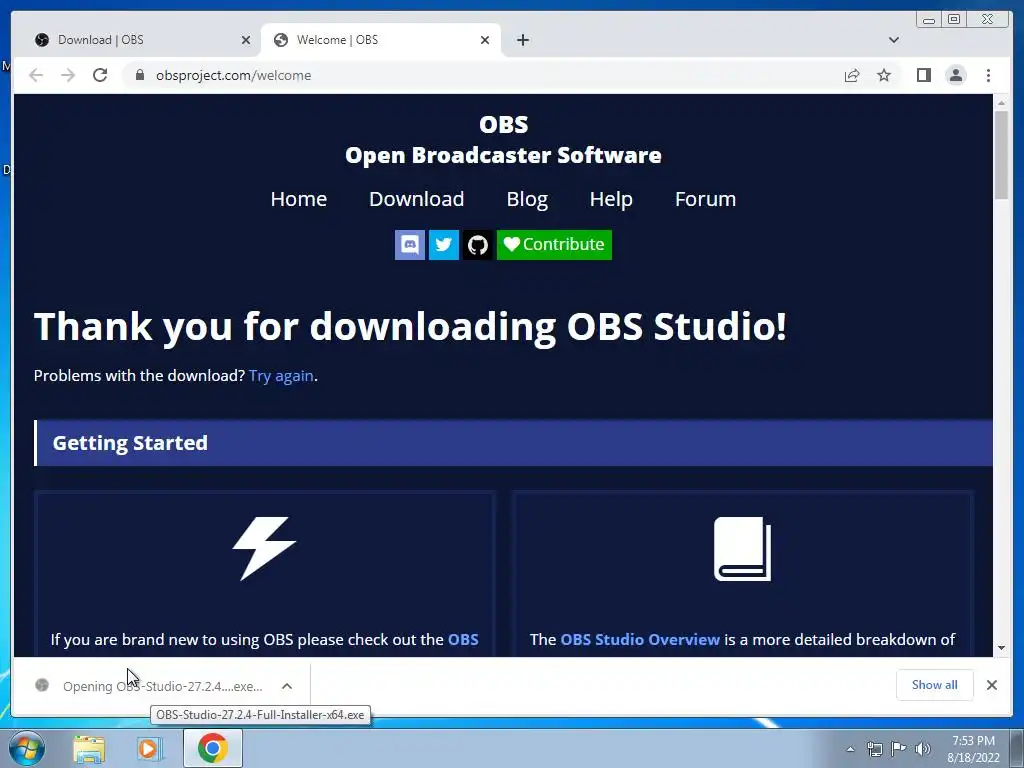The image size is (1024, 768).
Task: Click the Try again download link
Action: coord(281,376)
